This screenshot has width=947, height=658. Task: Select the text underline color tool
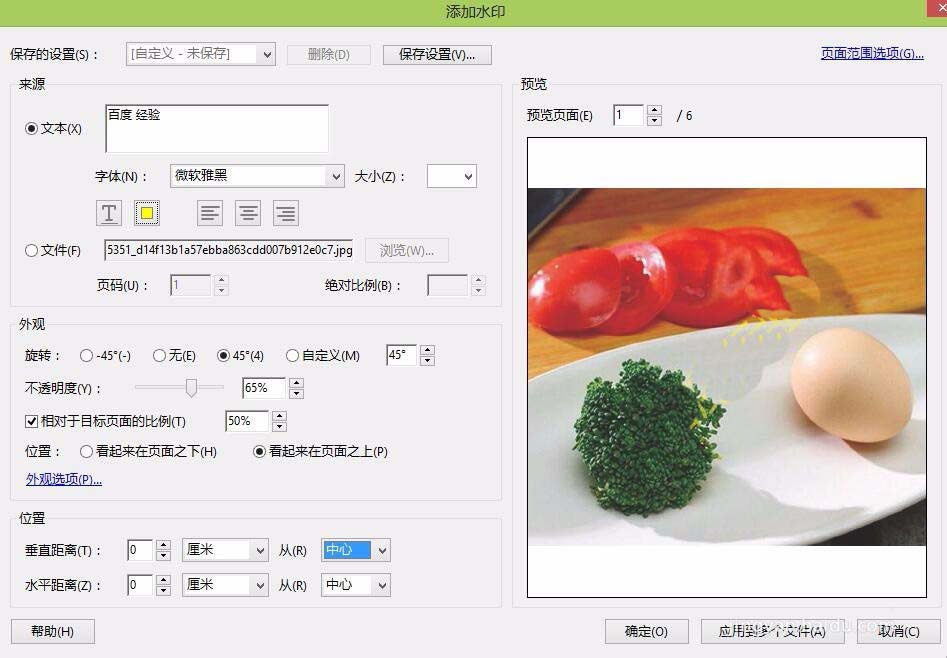(108, 213)
